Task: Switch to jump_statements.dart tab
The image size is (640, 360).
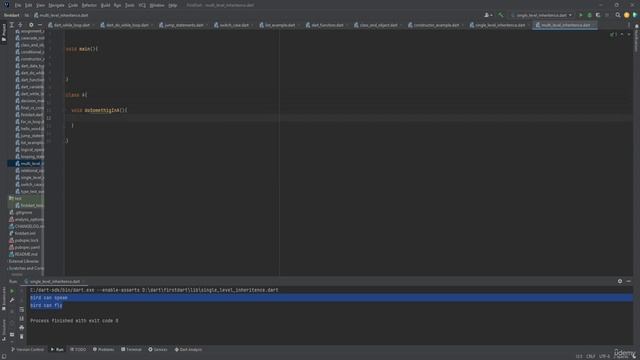Action: (183, 25)
